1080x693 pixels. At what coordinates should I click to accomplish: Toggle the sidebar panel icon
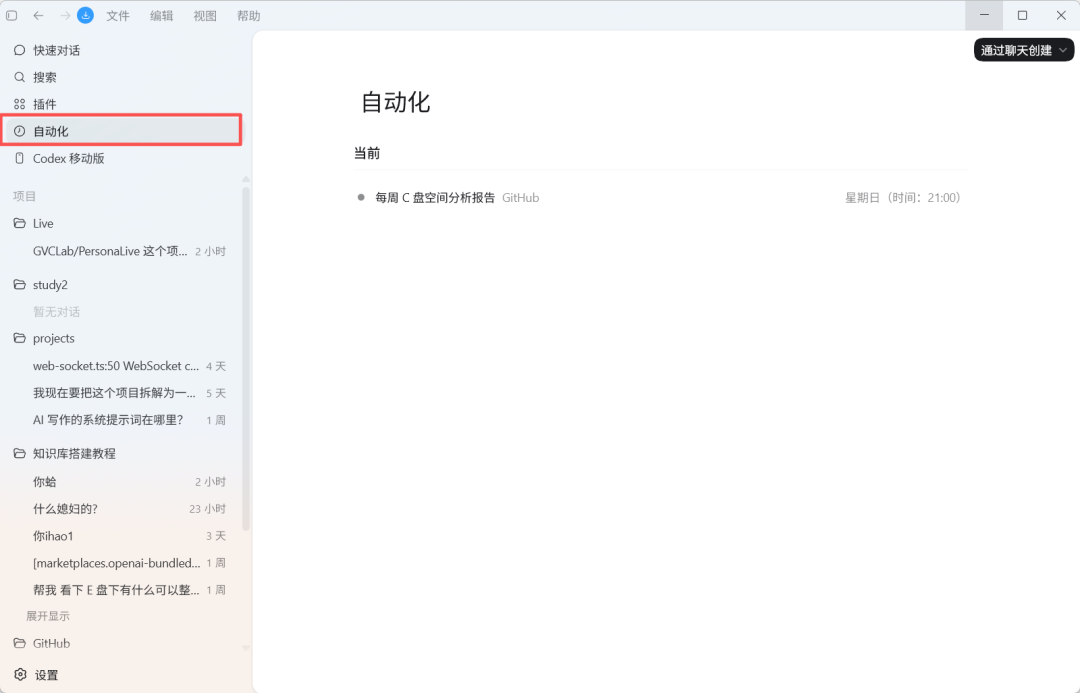tap(12, 15)
